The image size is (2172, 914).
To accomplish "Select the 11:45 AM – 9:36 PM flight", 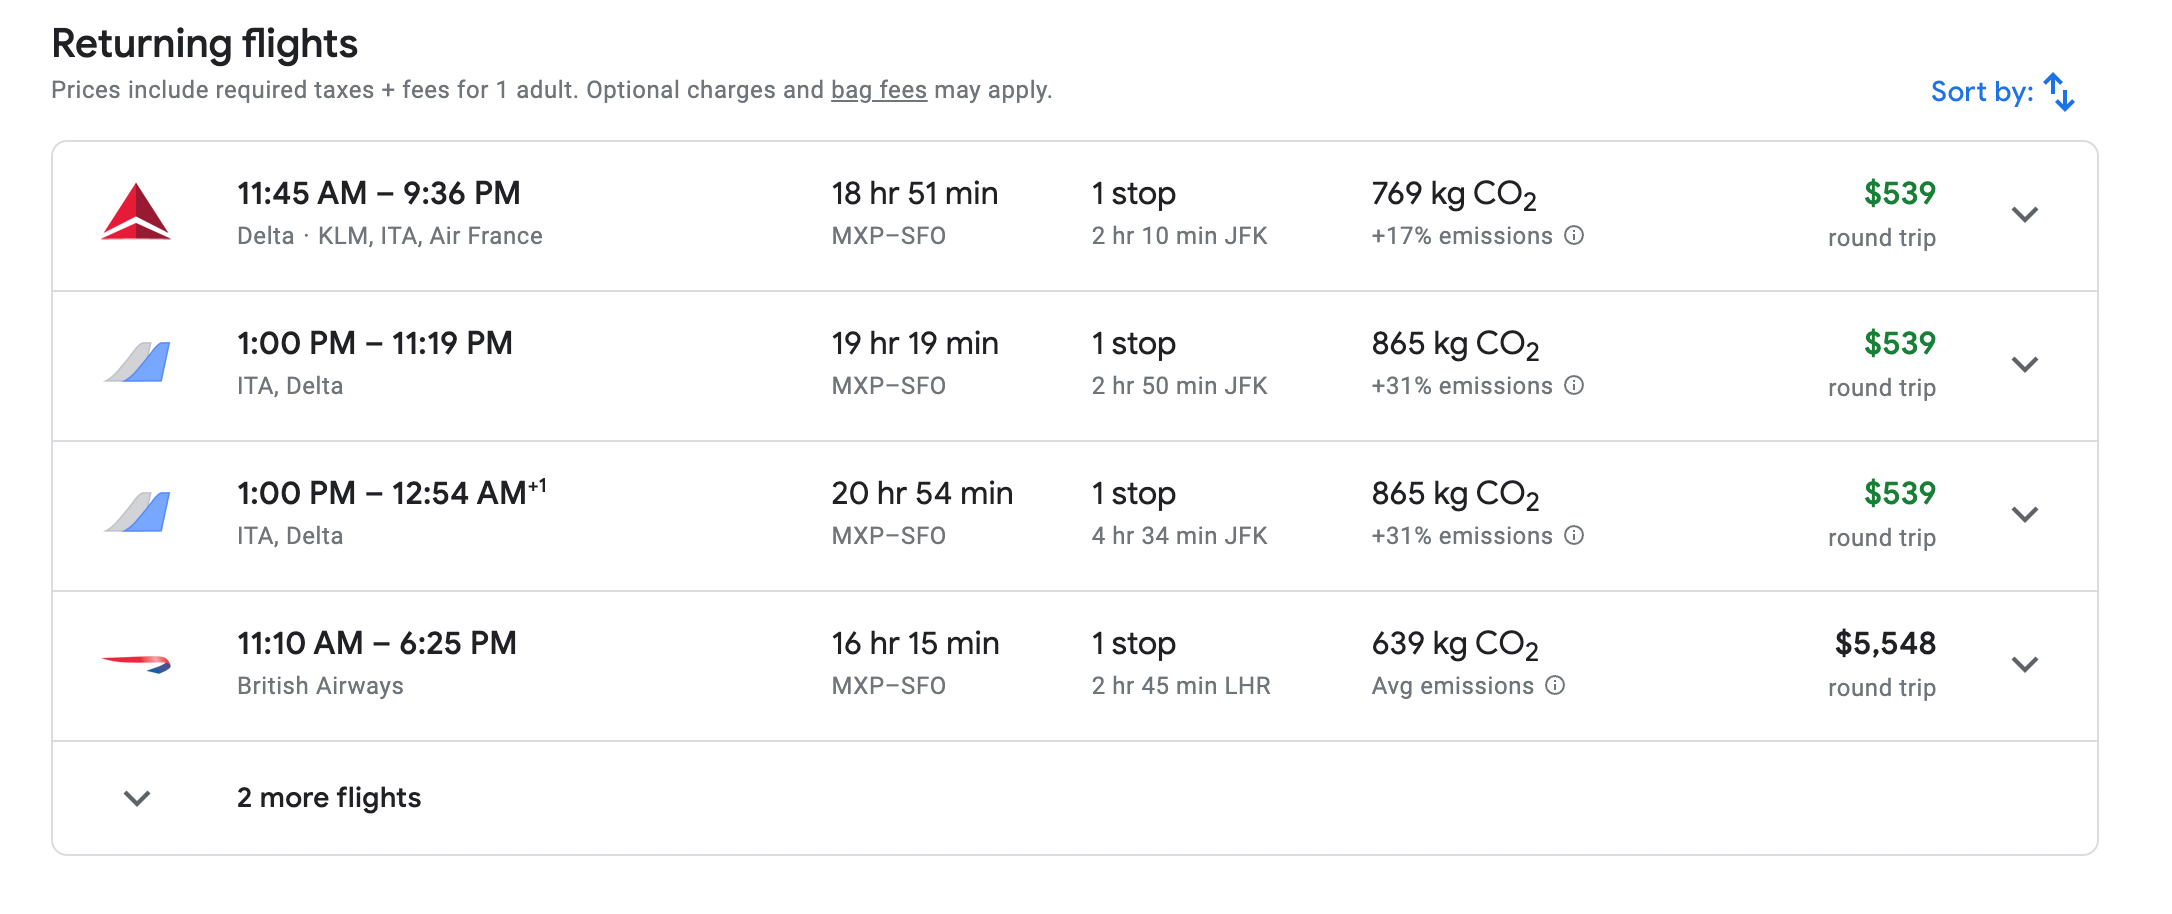I will tap(379, 194).
